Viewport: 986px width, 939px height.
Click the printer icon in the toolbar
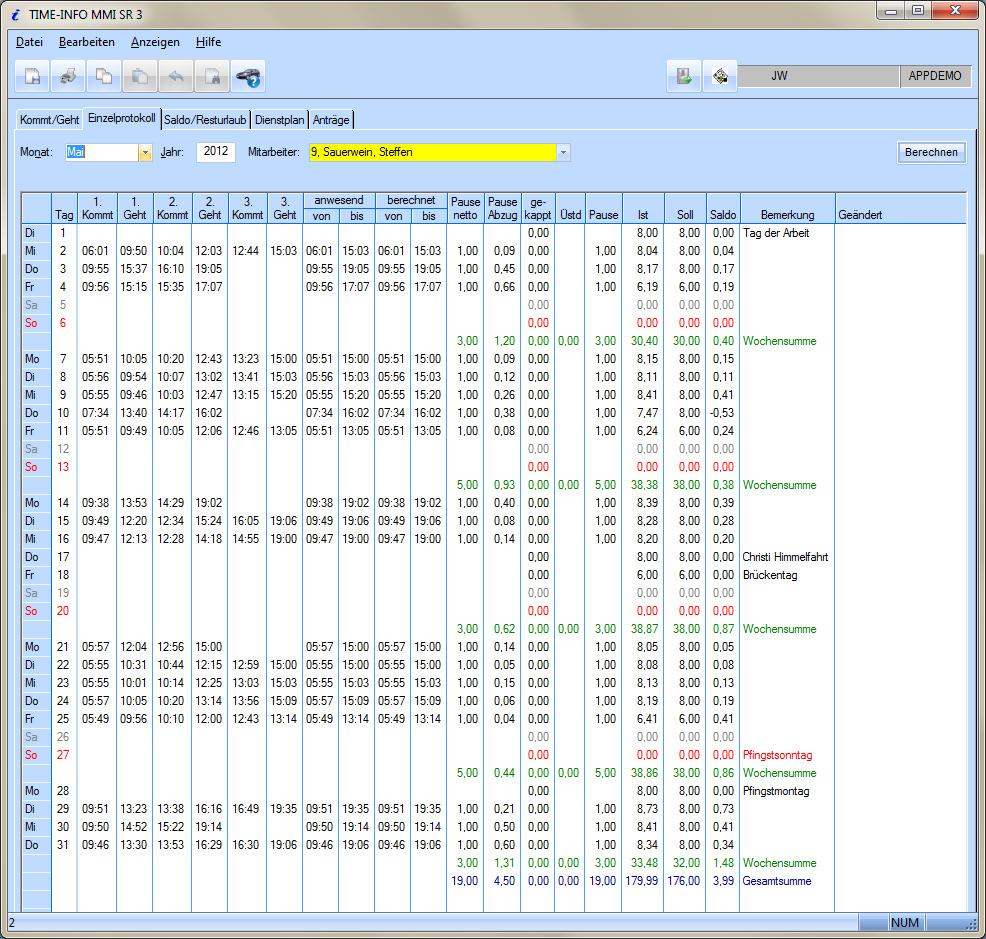tap(68, 77)
